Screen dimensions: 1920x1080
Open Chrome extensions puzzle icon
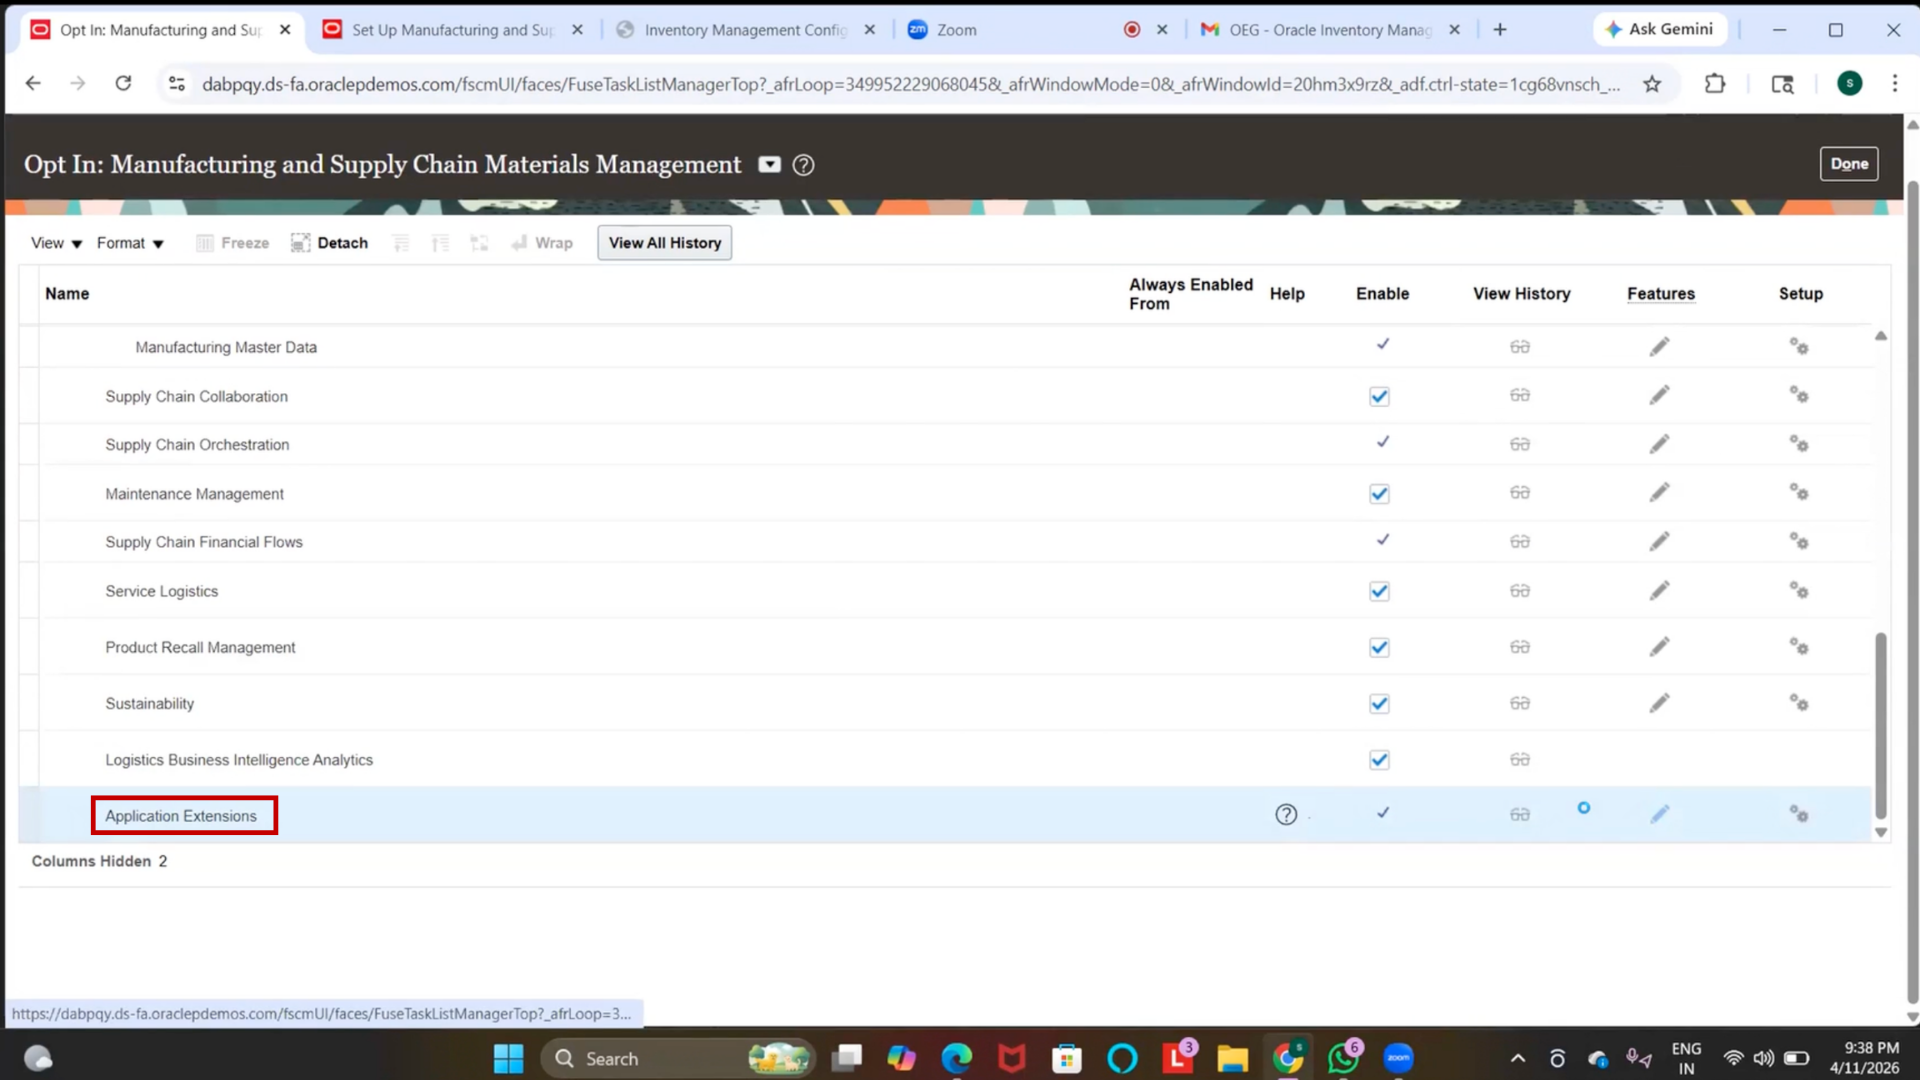coord(1715,84)
